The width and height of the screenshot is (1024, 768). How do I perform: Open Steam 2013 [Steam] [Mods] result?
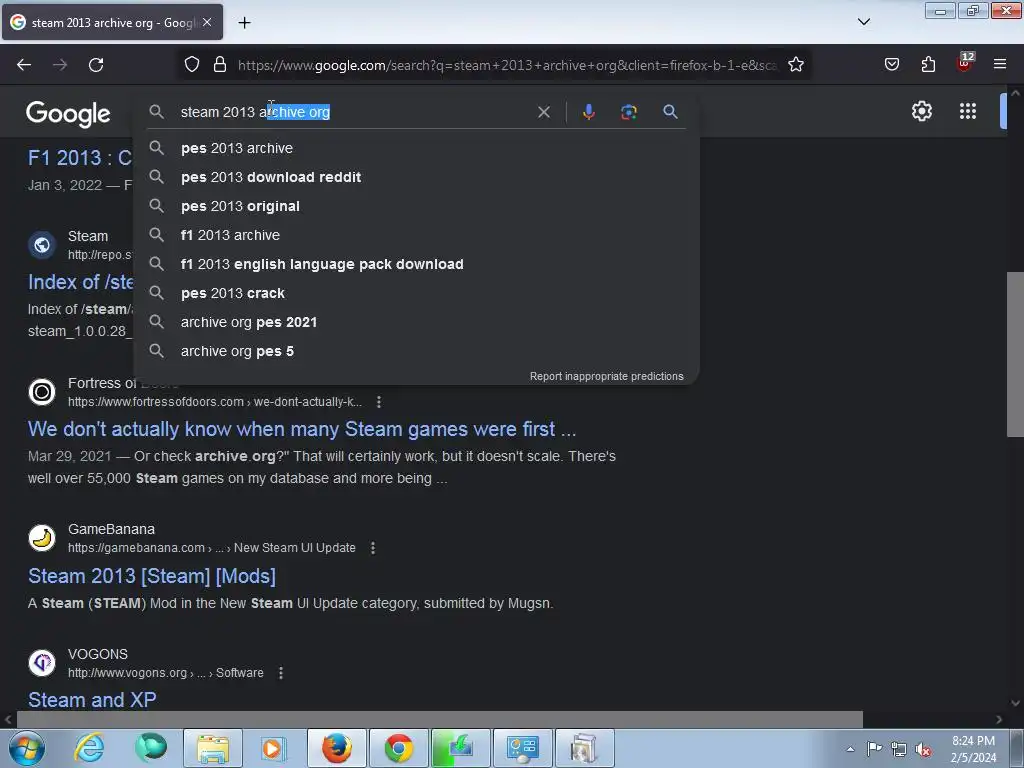pos(152,576)
